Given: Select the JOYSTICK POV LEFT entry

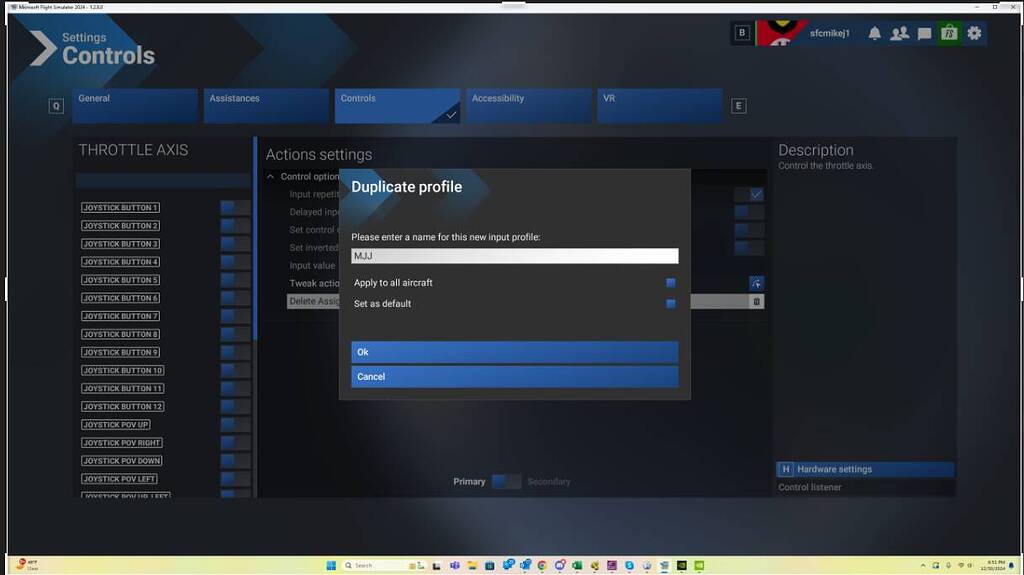Looking at the screenshot, I should click(119, 479).
